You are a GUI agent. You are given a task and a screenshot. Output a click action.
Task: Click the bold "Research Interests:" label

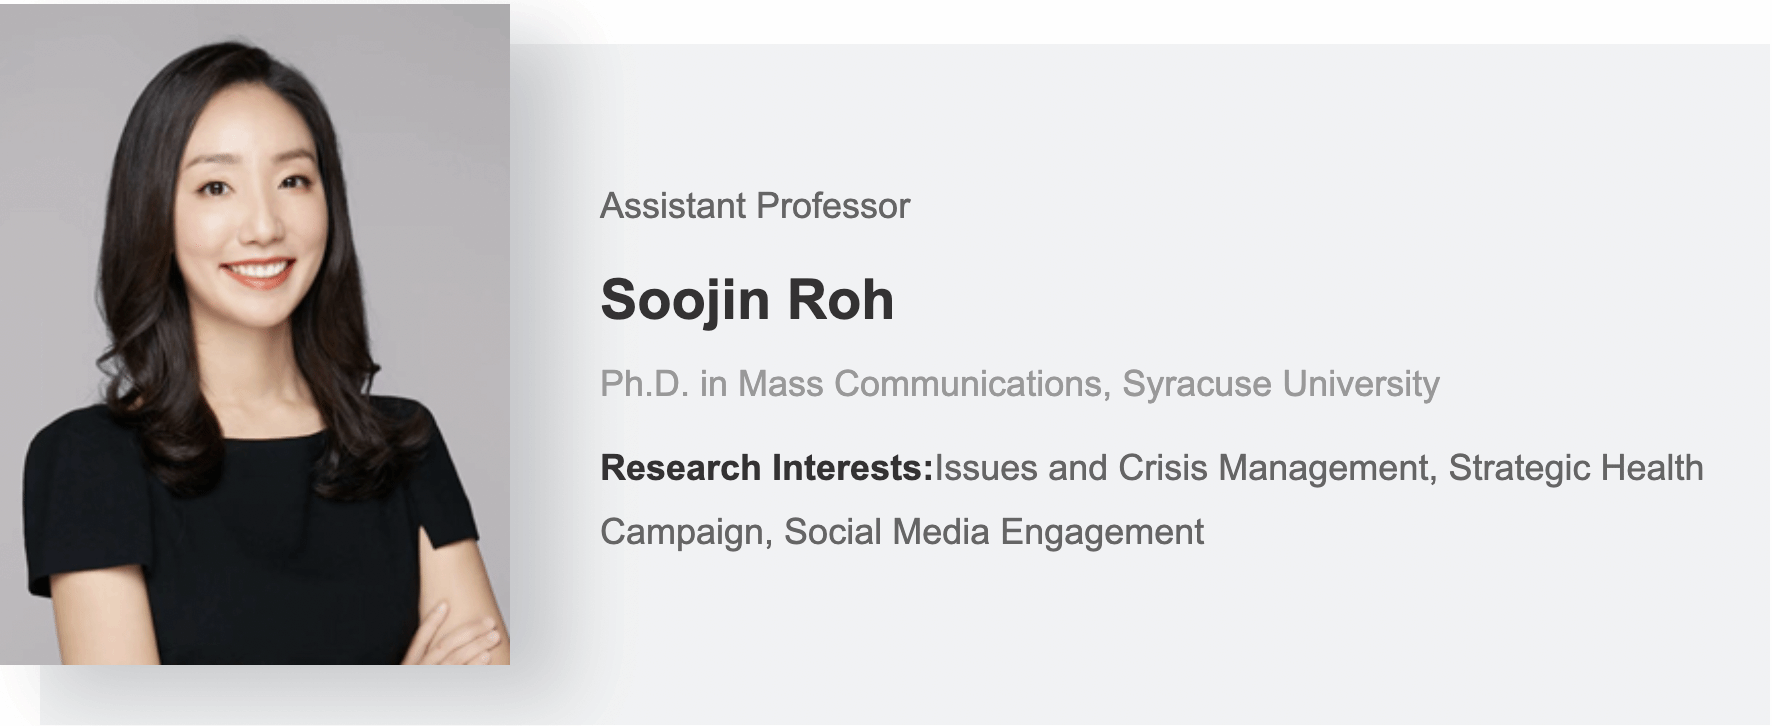766,468
